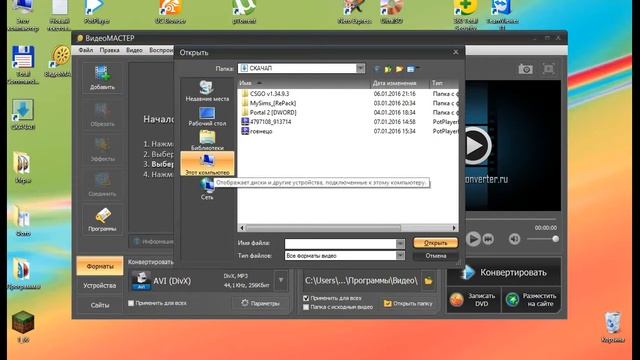Take a snapshot with the camera icon
Viewport: 640px width, 360px height.
(x=525, y=69)
